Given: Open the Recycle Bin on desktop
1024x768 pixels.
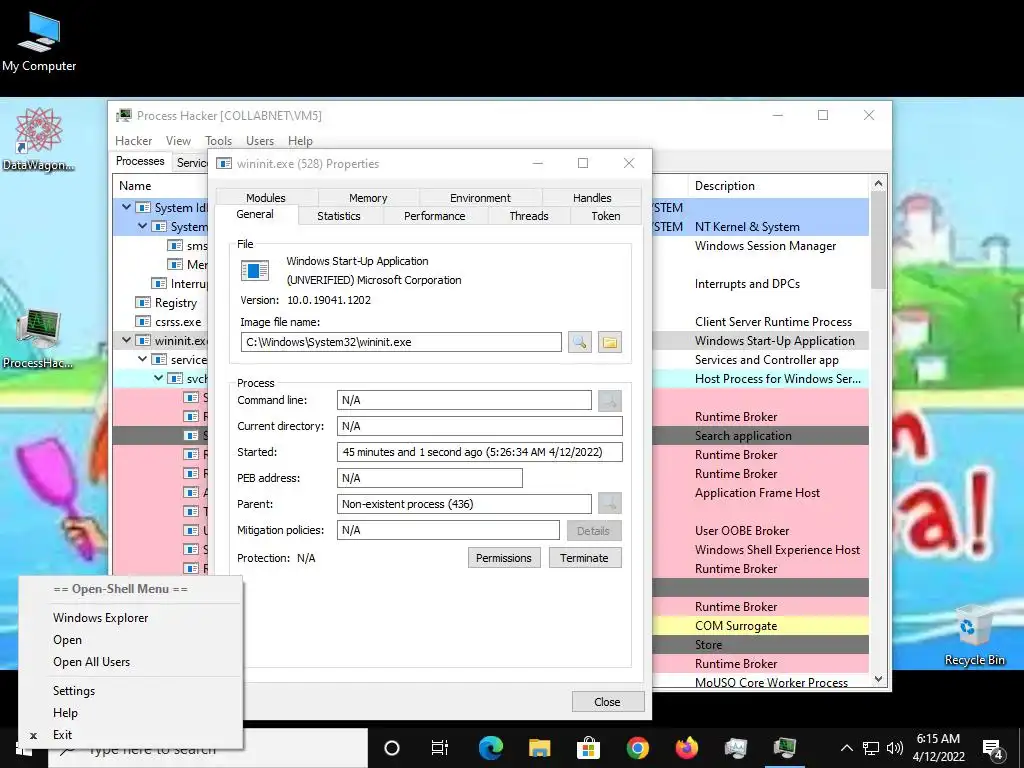Looking at the screenshot, I should point(974,635).
